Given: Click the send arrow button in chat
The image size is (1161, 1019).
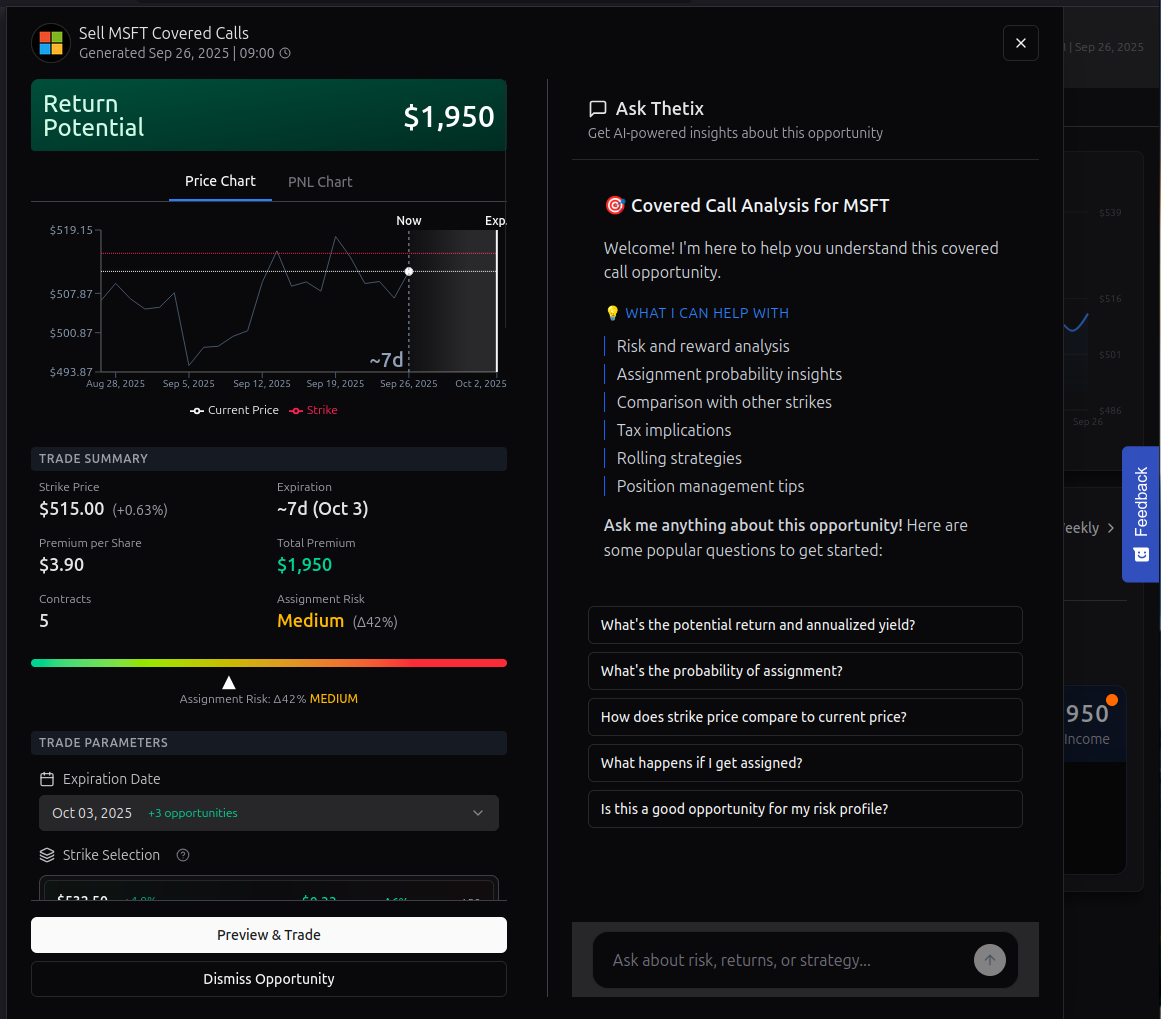Looking at the screenshot, I should 989,960.
